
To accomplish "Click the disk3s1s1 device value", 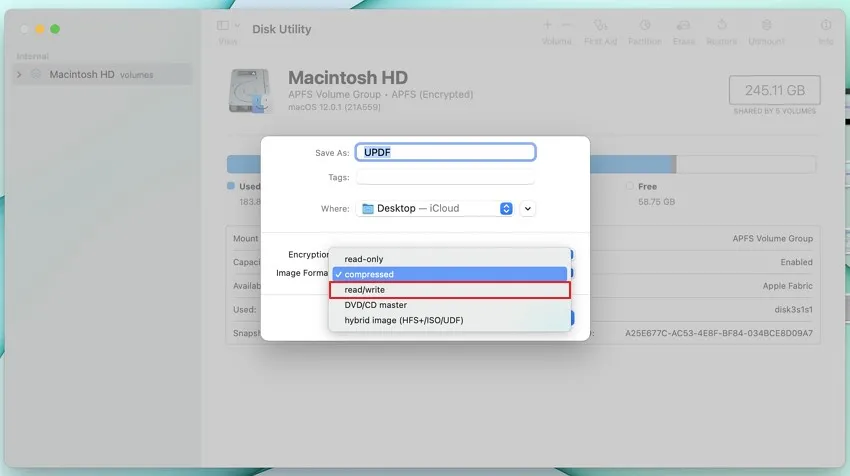I will 793,310.
